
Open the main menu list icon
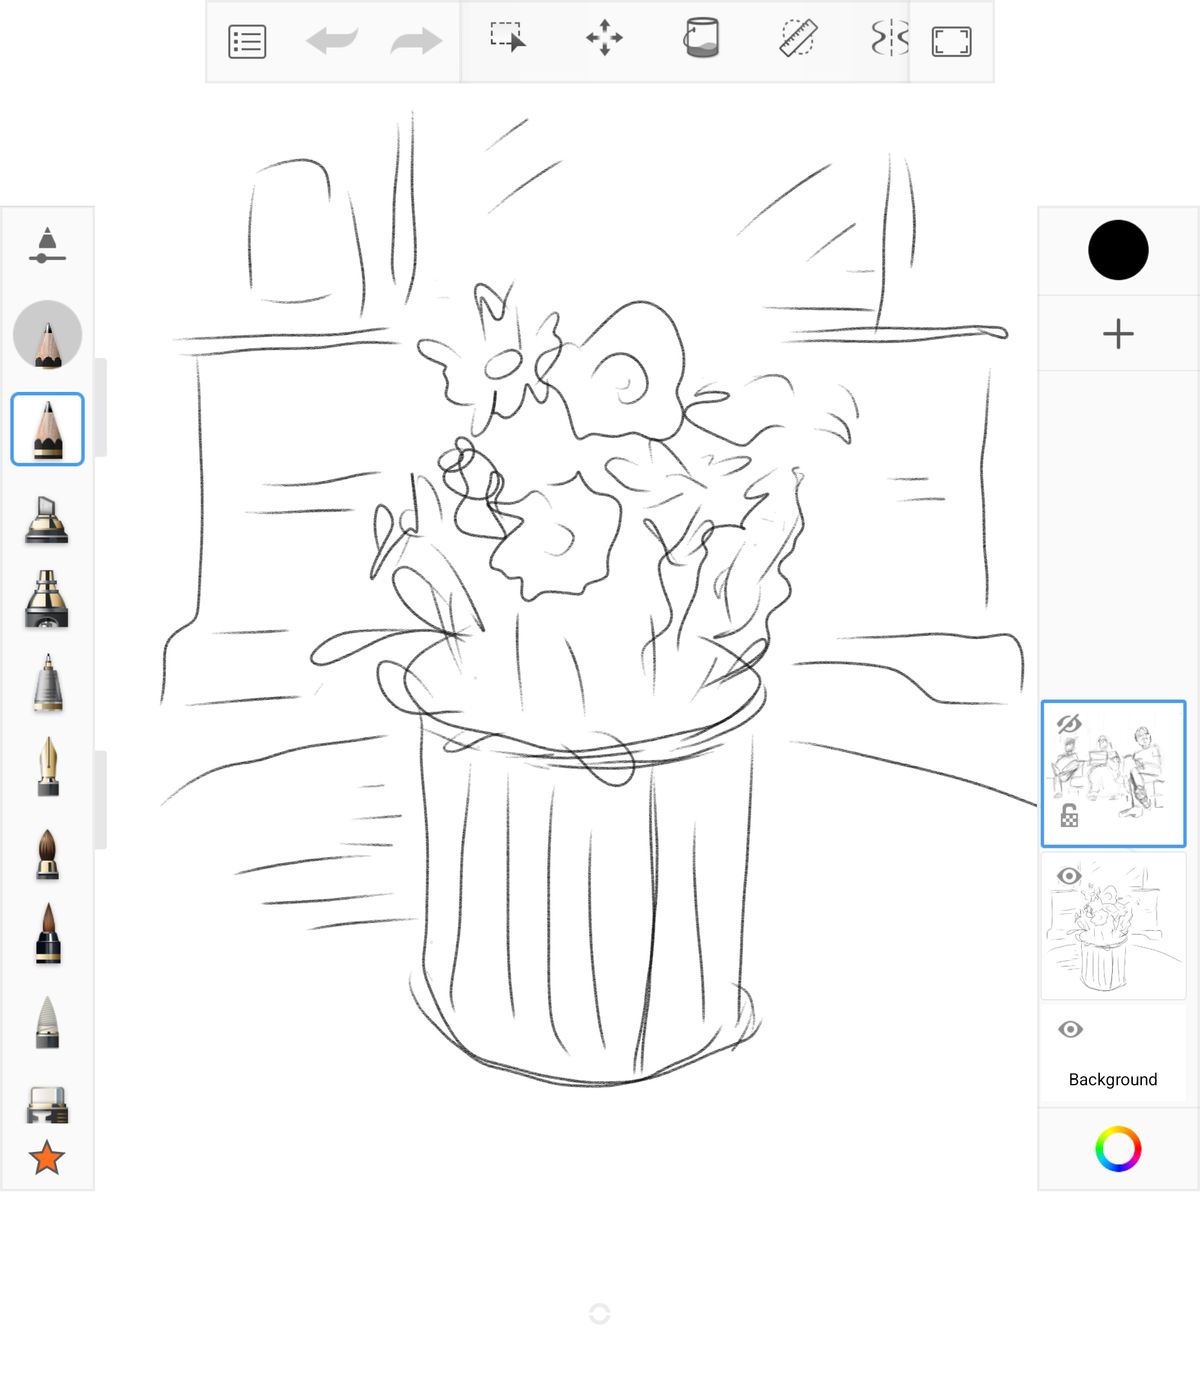[247, 42]
